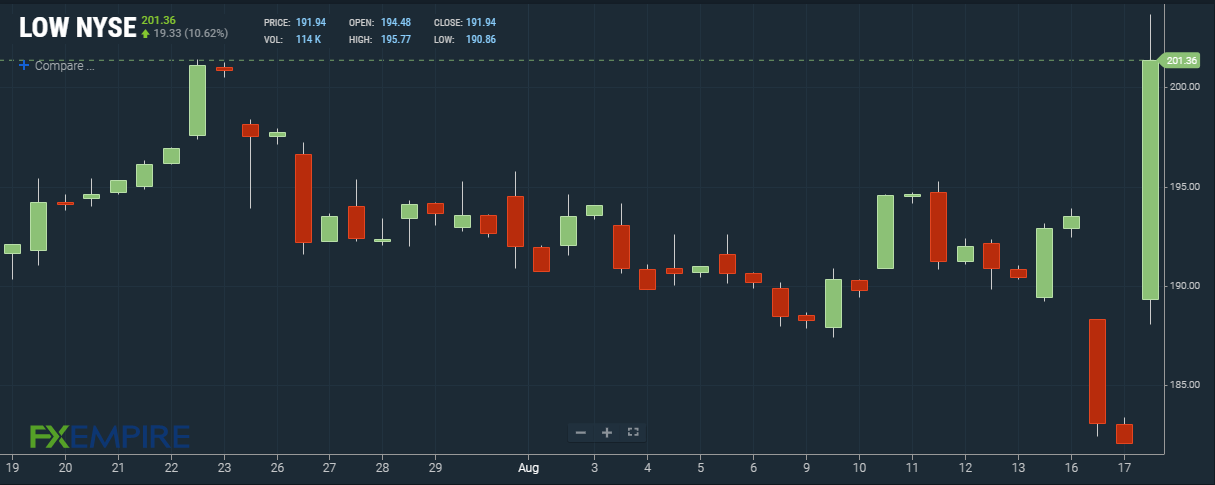Select the PRICE: 191.94 readout

click(296, 22)
